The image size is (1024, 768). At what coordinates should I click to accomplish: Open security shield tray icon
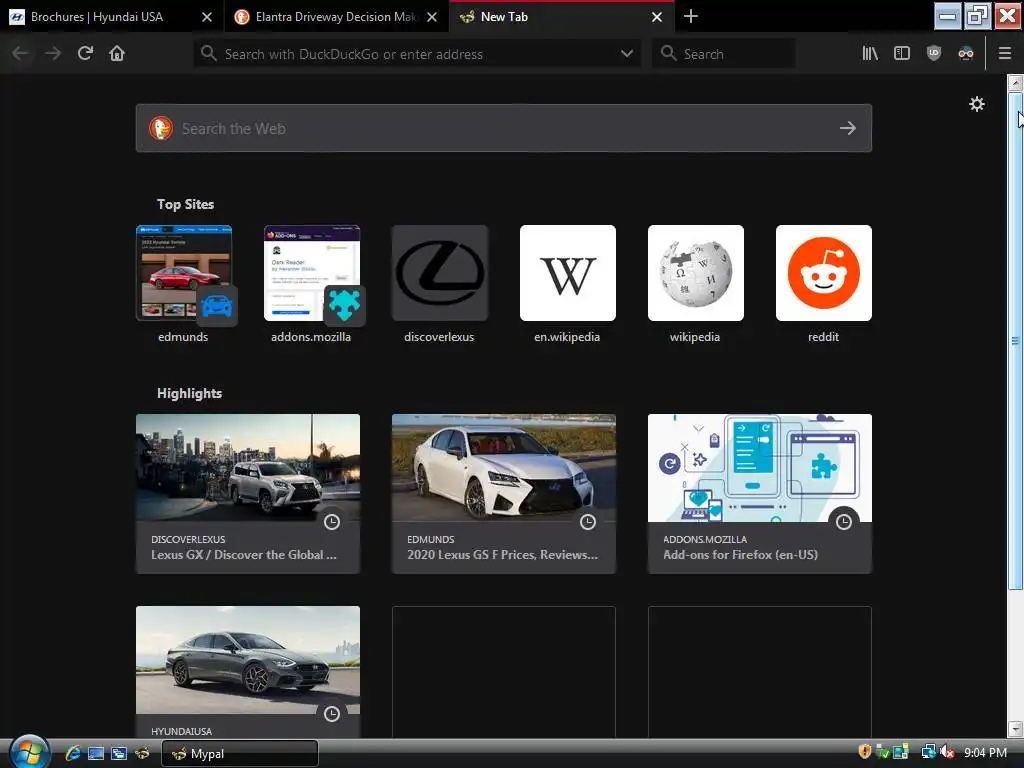point(865,752)
